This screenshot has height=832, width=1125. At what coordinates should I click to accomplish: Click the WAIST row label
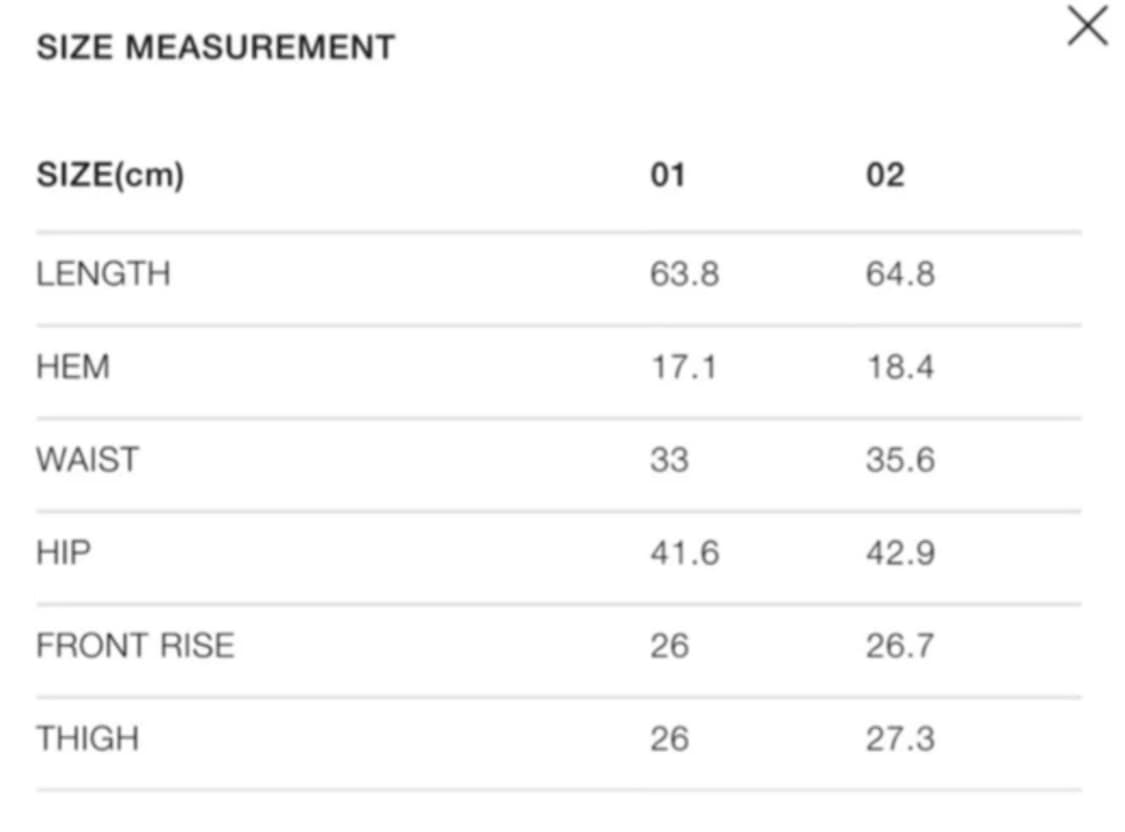tap(88, 460)
